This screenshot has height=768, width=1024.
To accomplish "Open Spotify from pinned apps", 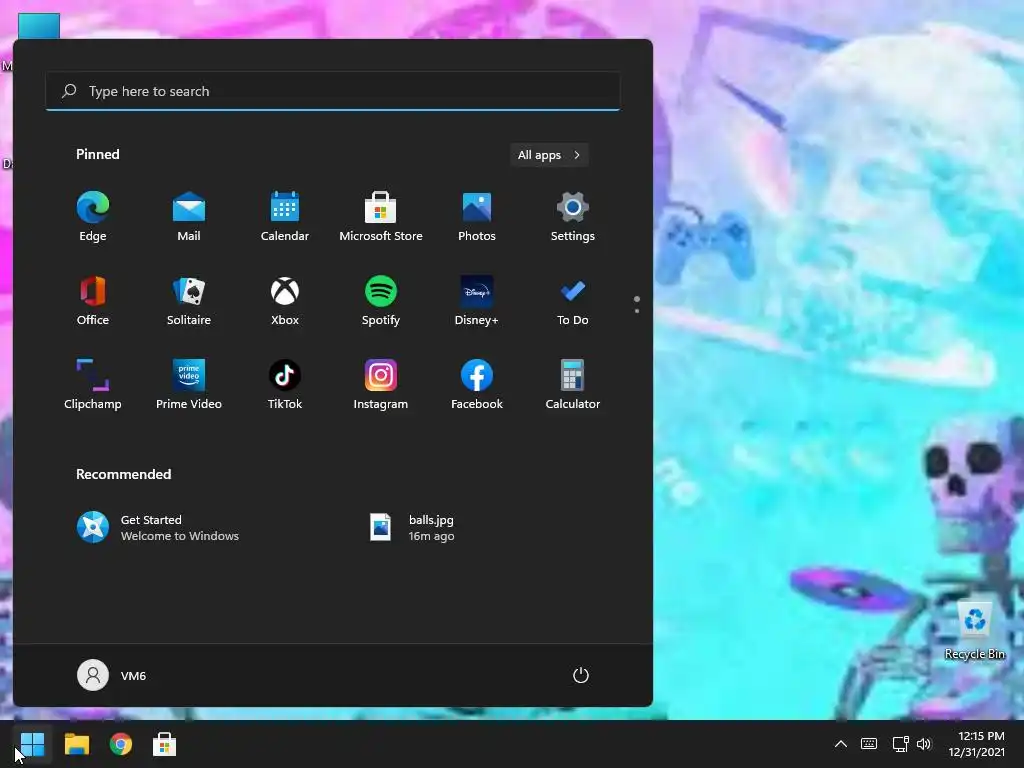I will pos(381,300).
